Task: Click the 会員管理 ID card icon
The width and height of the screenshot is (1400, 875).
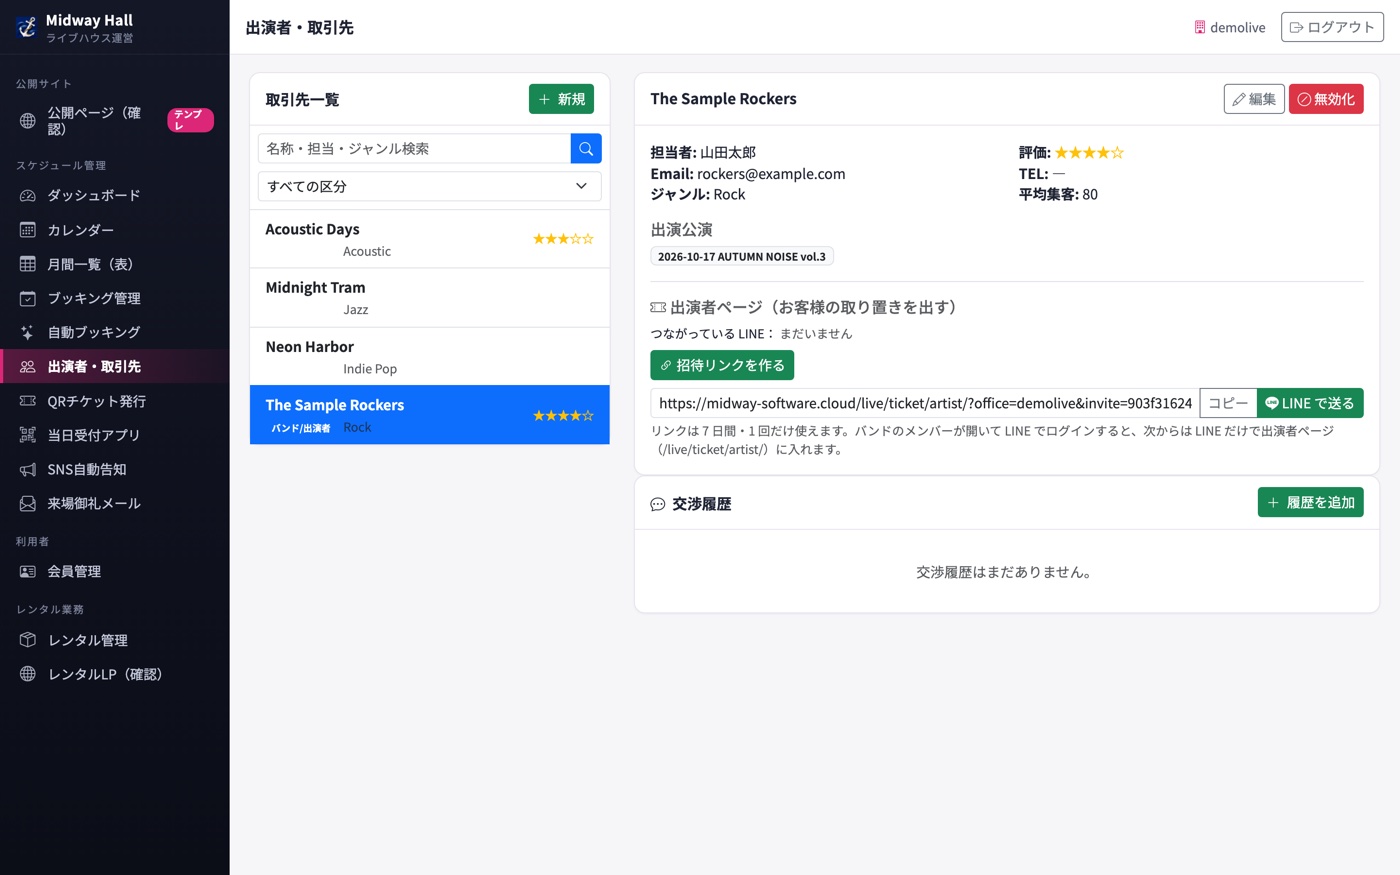Action: [28, 572]
